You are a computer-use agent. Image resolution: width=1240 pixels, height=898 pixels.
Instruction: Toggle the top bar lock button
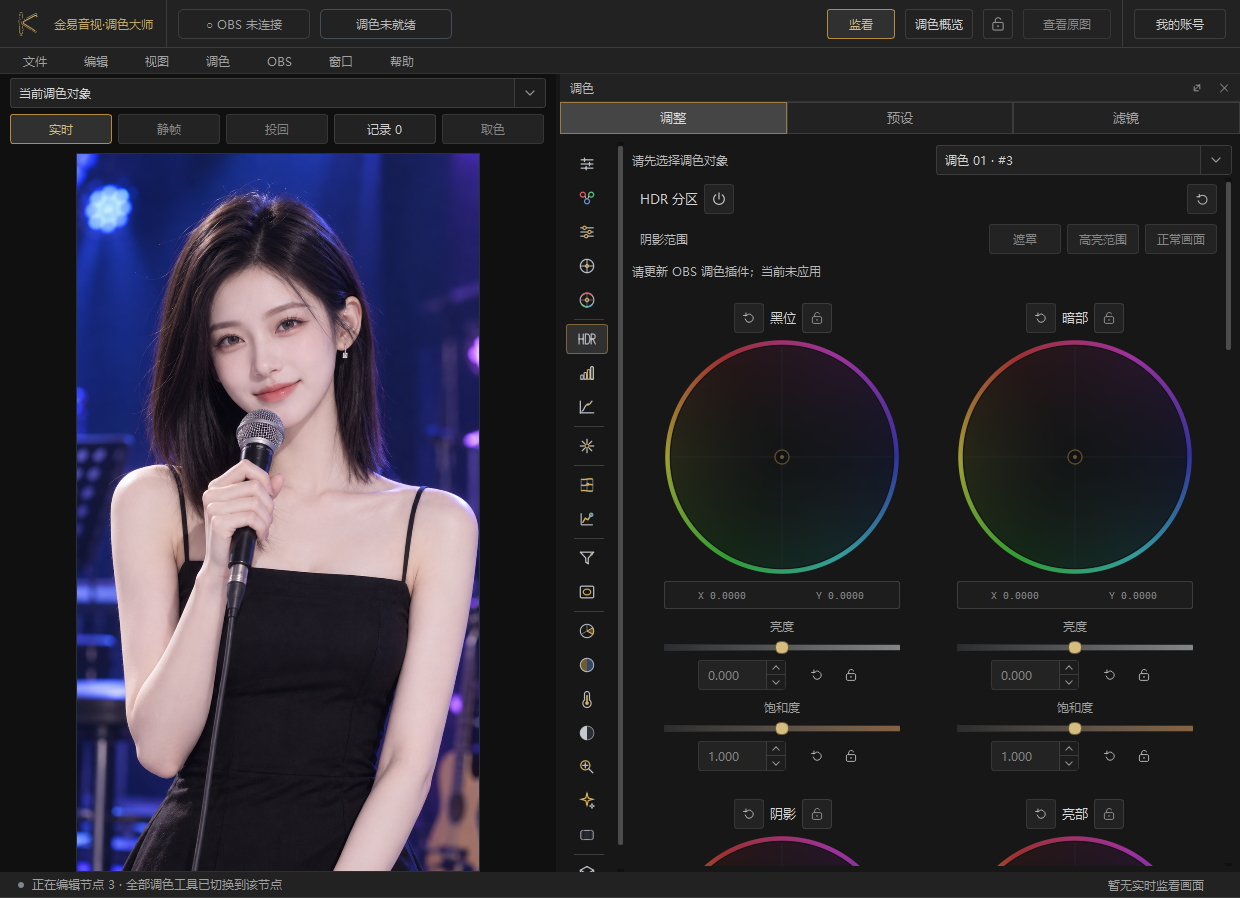point(998,24)
